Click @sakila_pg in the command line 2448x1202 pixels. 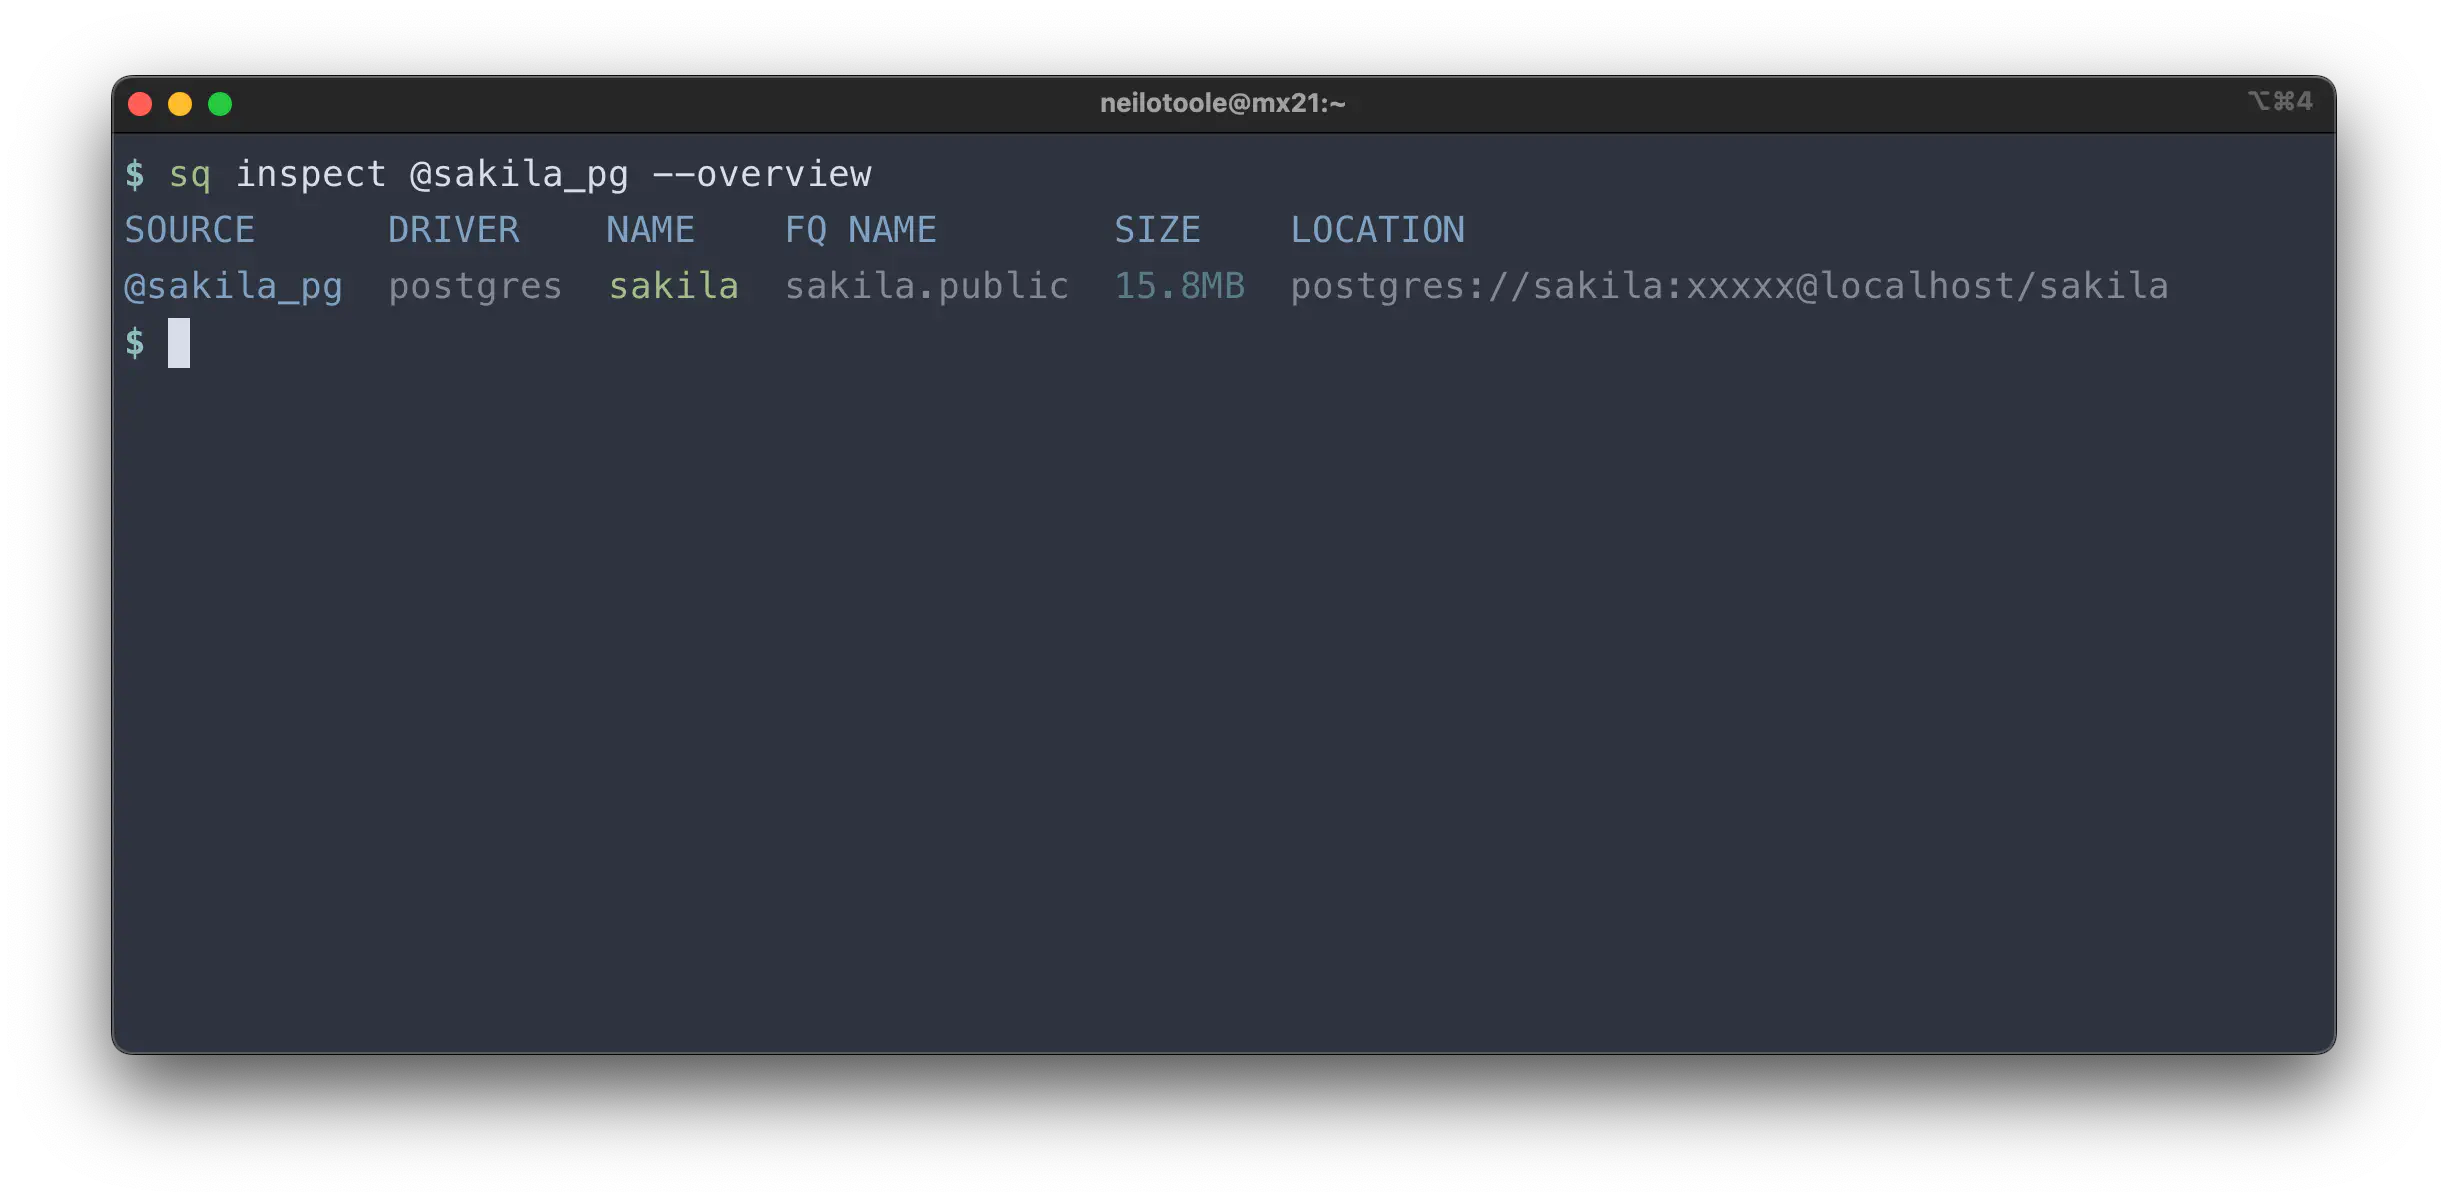tap(519, 175)
